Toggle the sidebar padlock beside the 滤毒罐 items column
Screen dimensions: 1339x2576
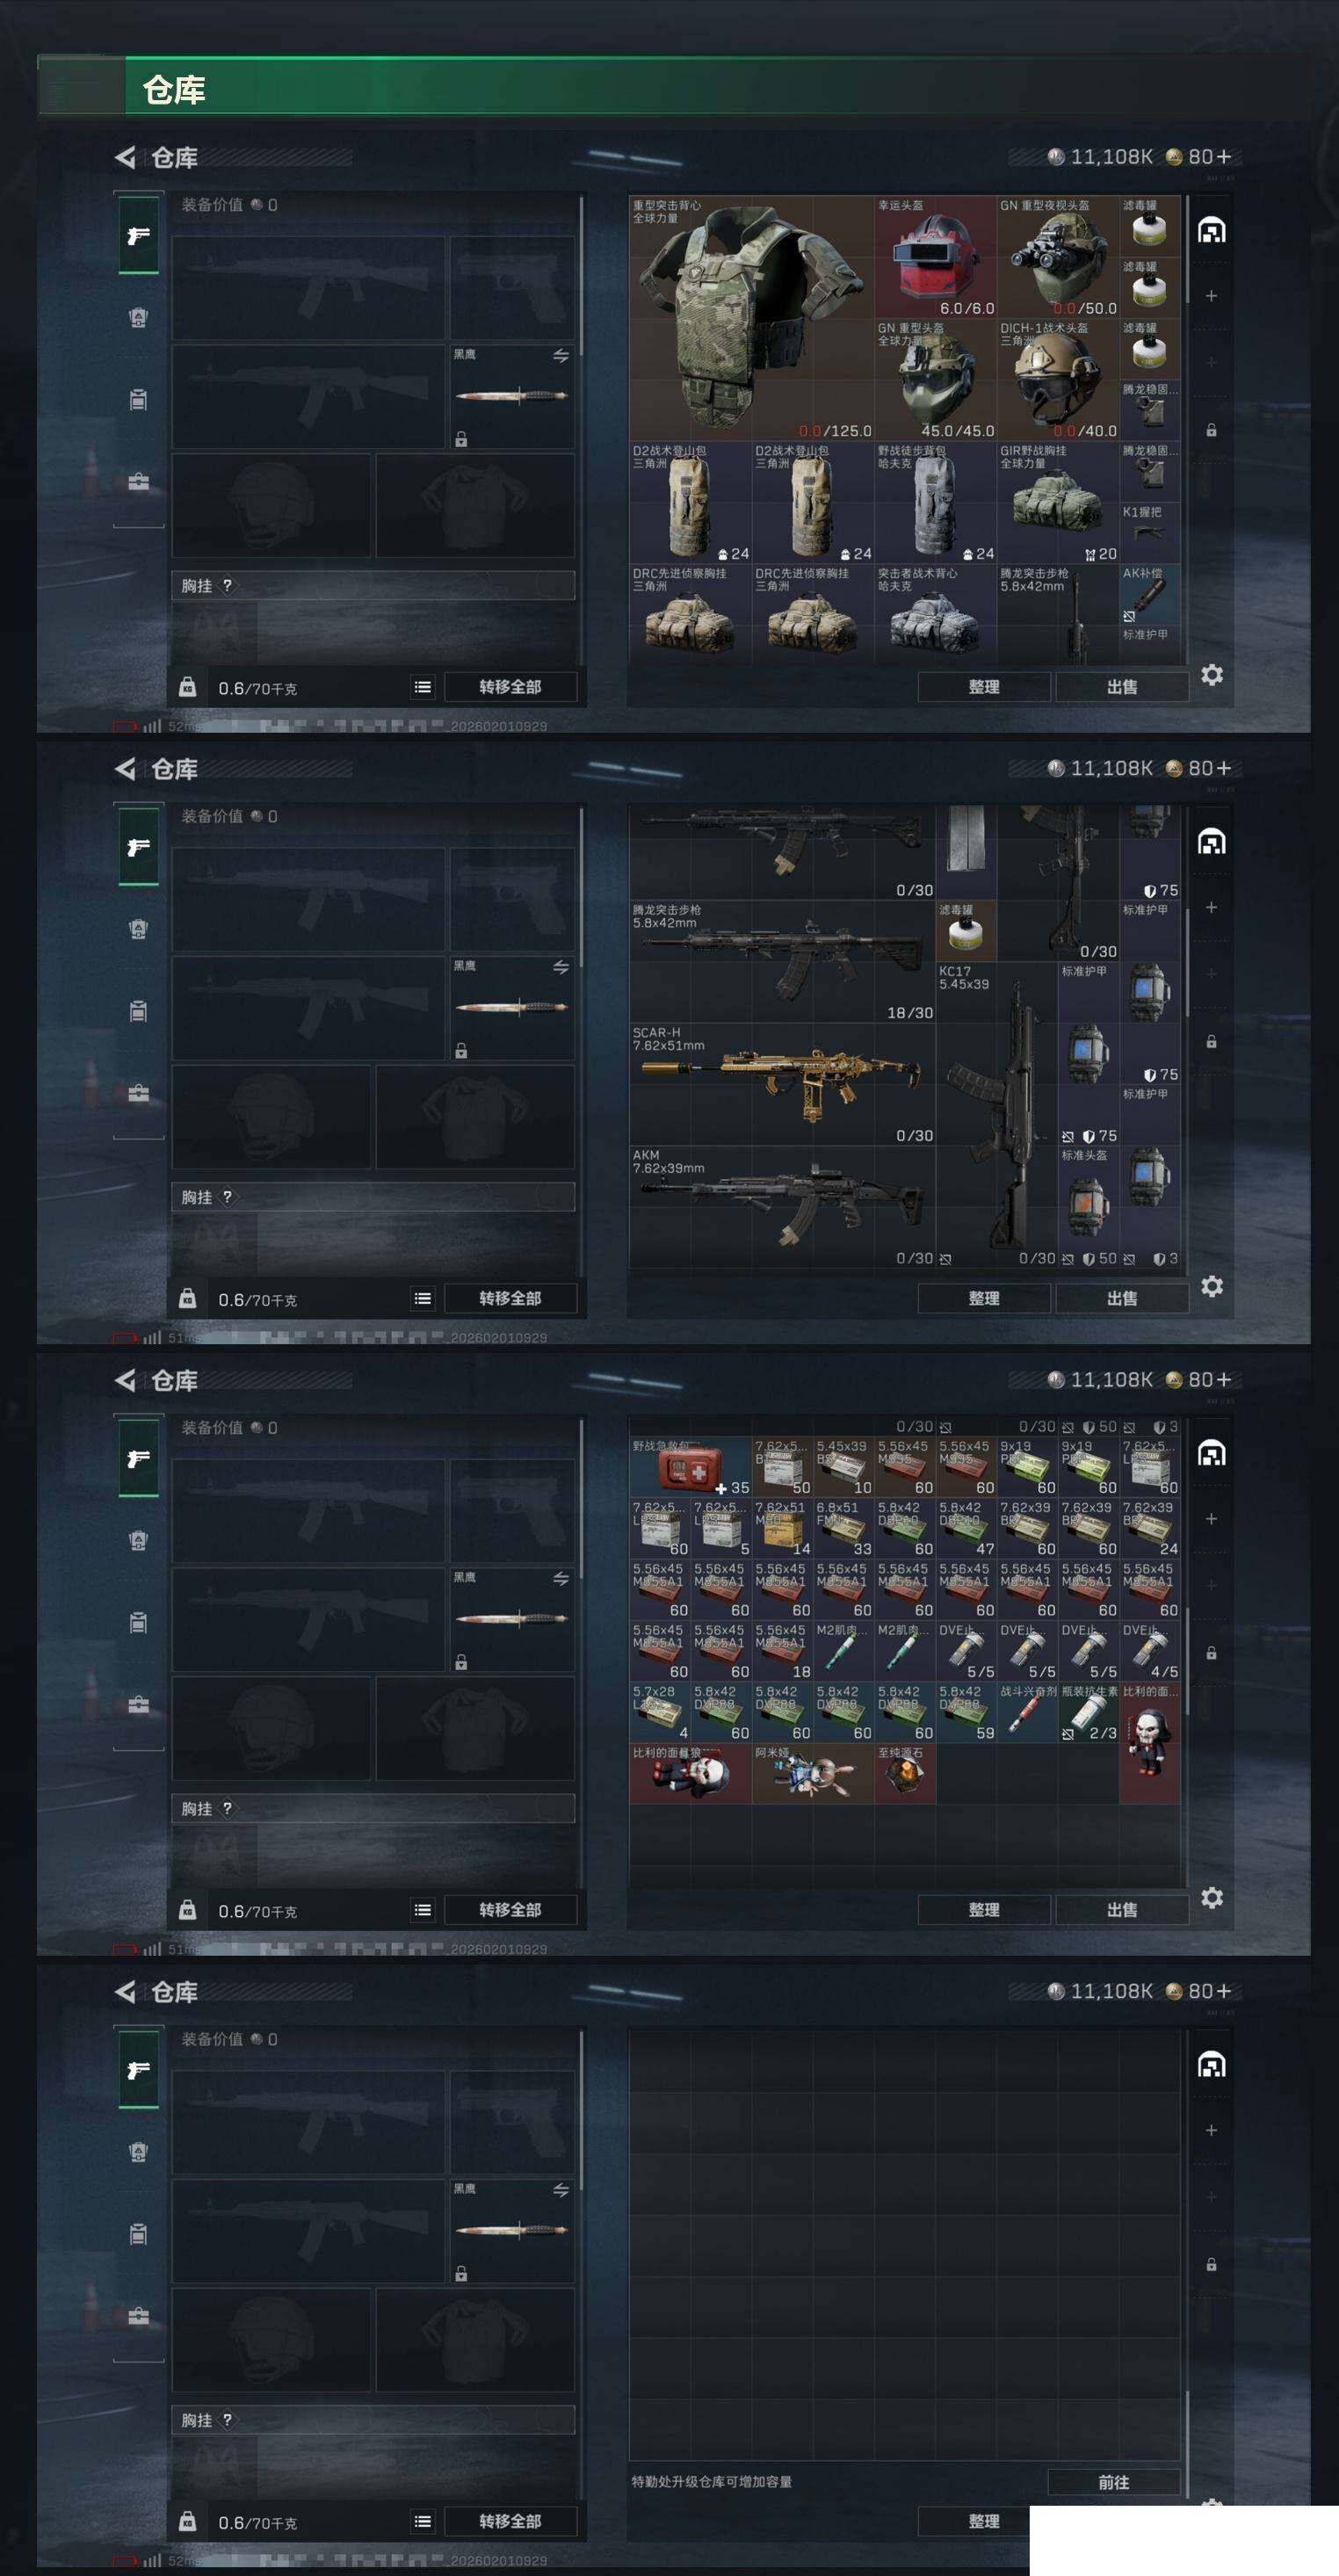click(x=1211, y=430)
